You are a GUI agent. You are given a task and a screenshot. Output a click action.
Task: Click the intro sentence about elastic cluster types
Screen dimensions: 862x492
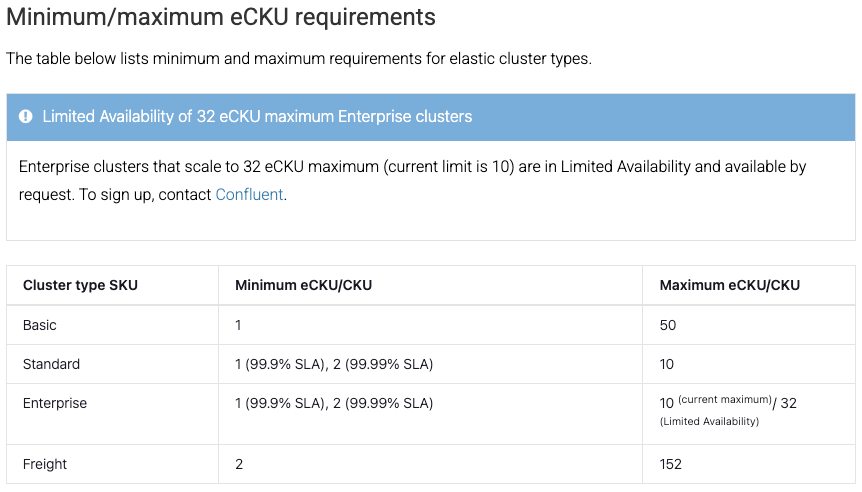point(299,59)
